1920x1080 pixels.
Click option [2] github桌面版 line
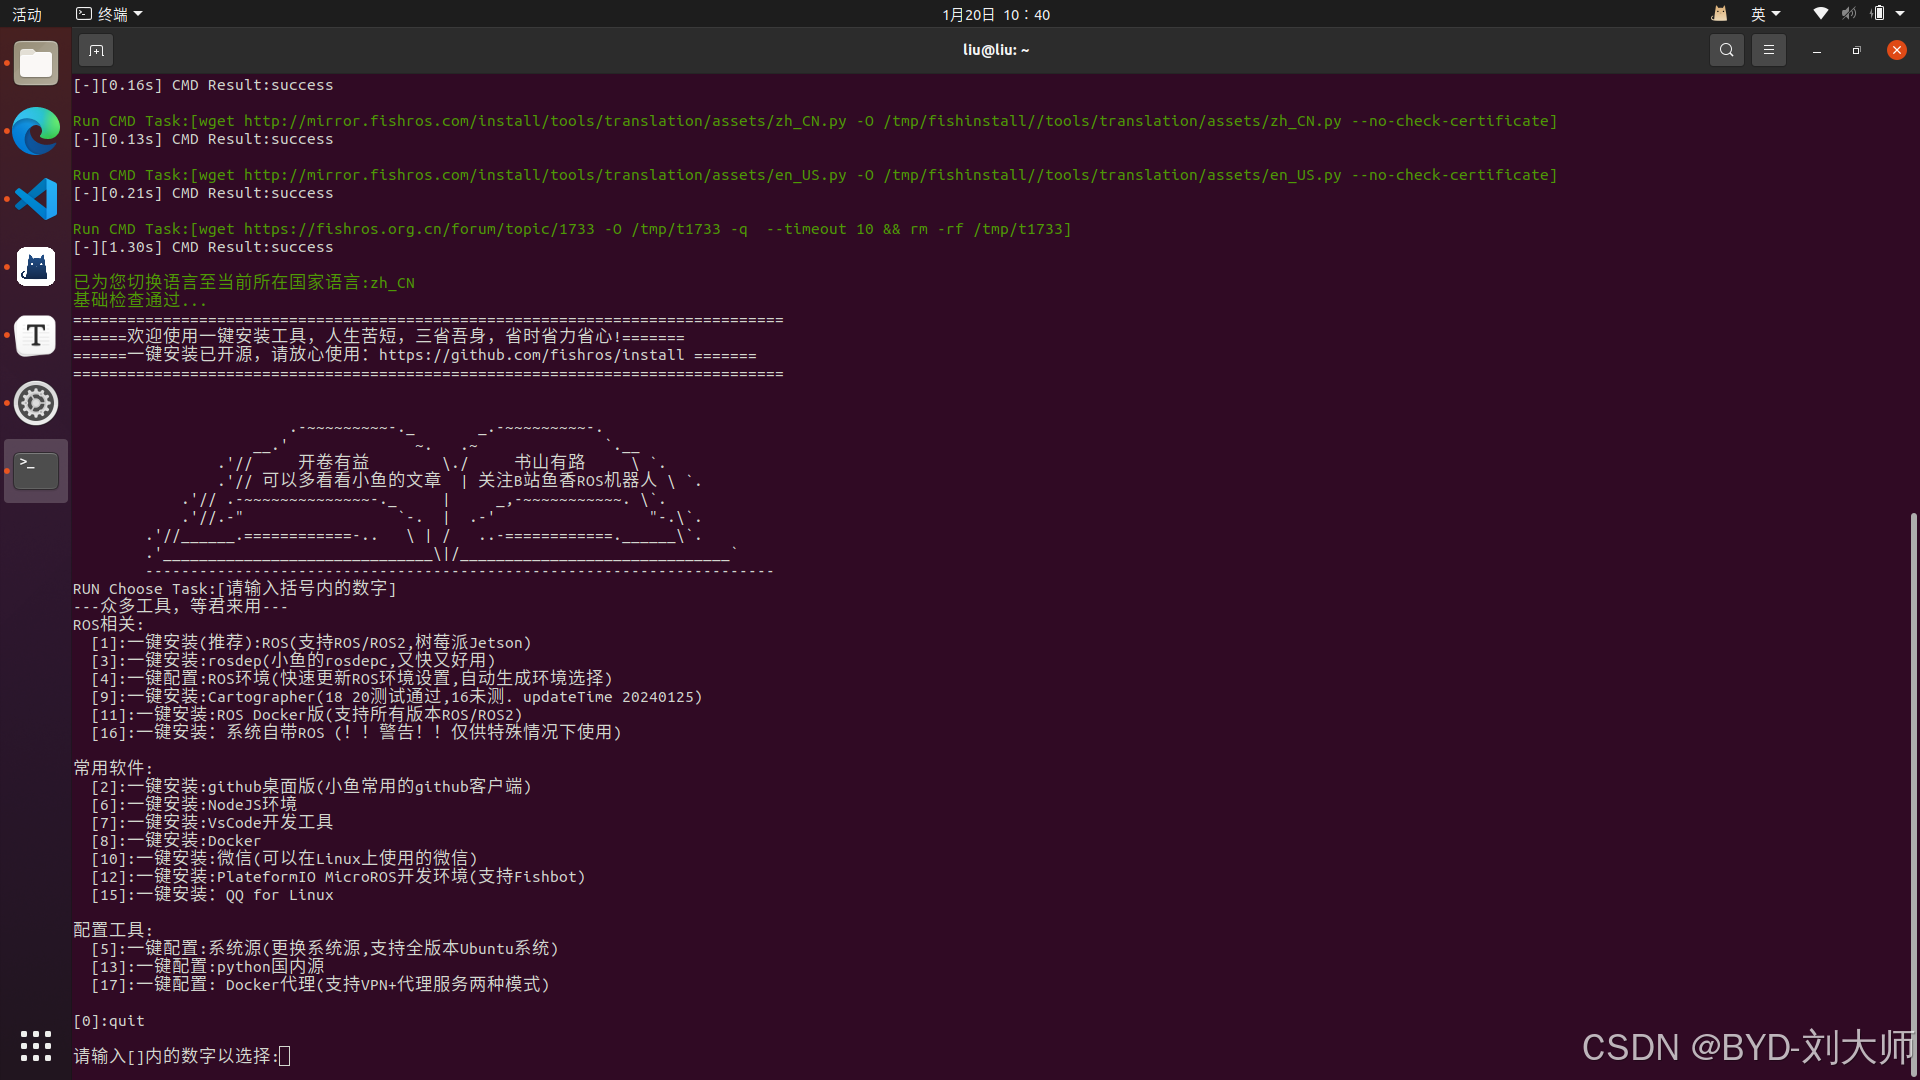pos(311,787)
